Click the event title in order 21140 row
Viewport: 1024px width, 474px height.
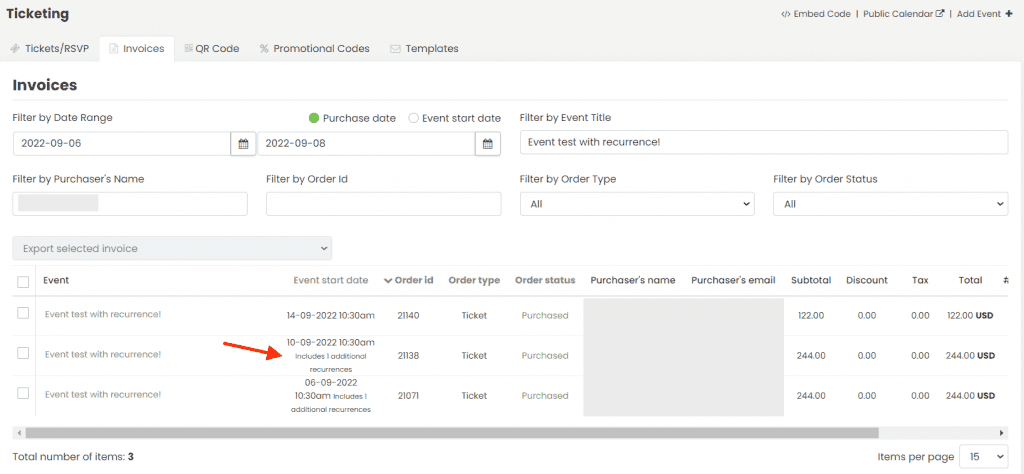click(103, 314)
